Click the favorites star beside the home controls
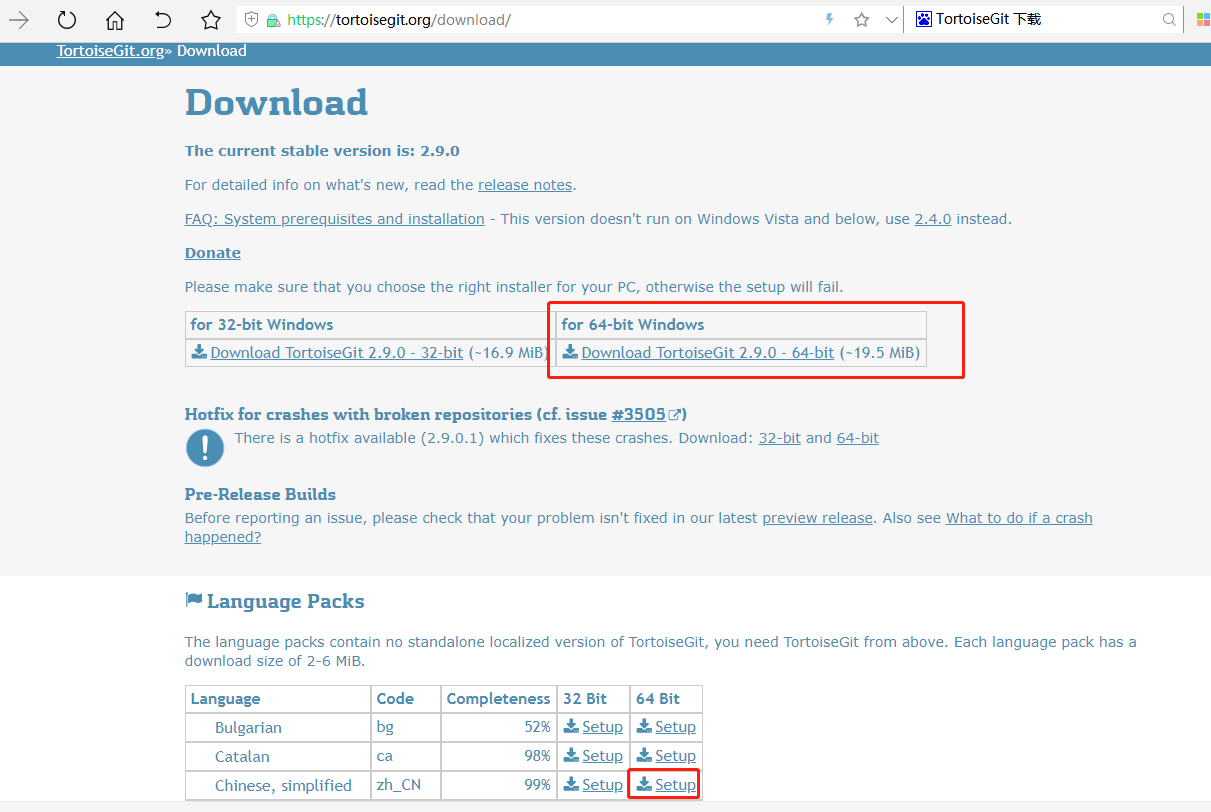1211x812 pixels. (x=210, y=19)
